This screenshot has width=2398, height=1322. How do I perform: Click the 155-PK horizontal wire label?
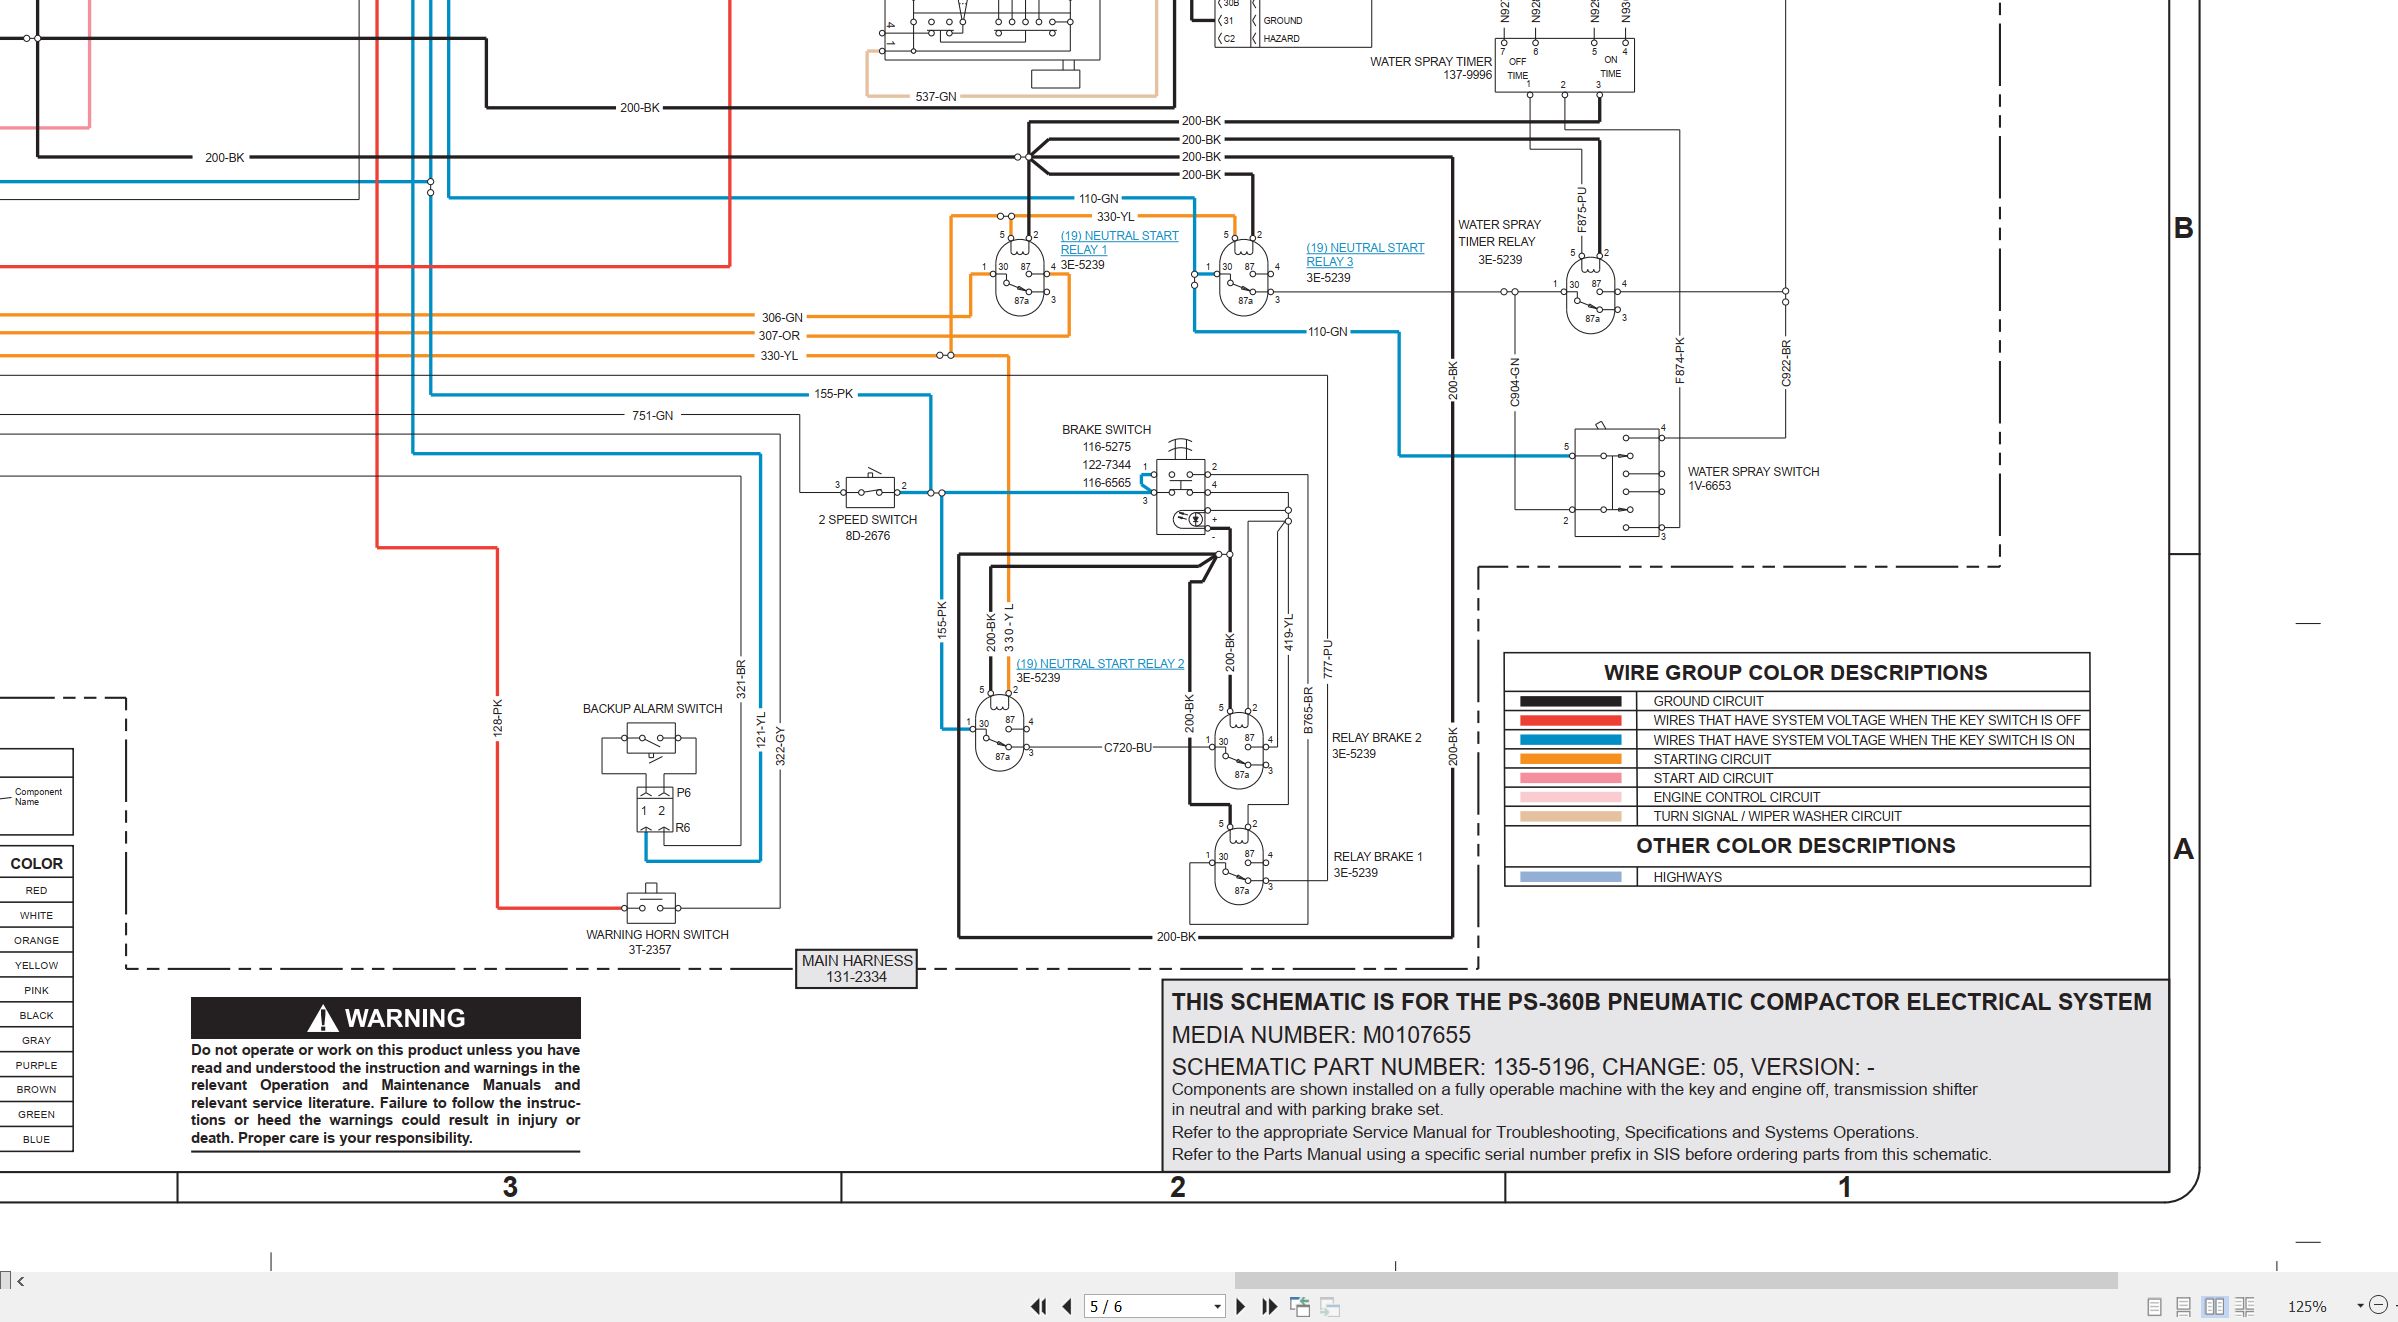tap(833, 394)
